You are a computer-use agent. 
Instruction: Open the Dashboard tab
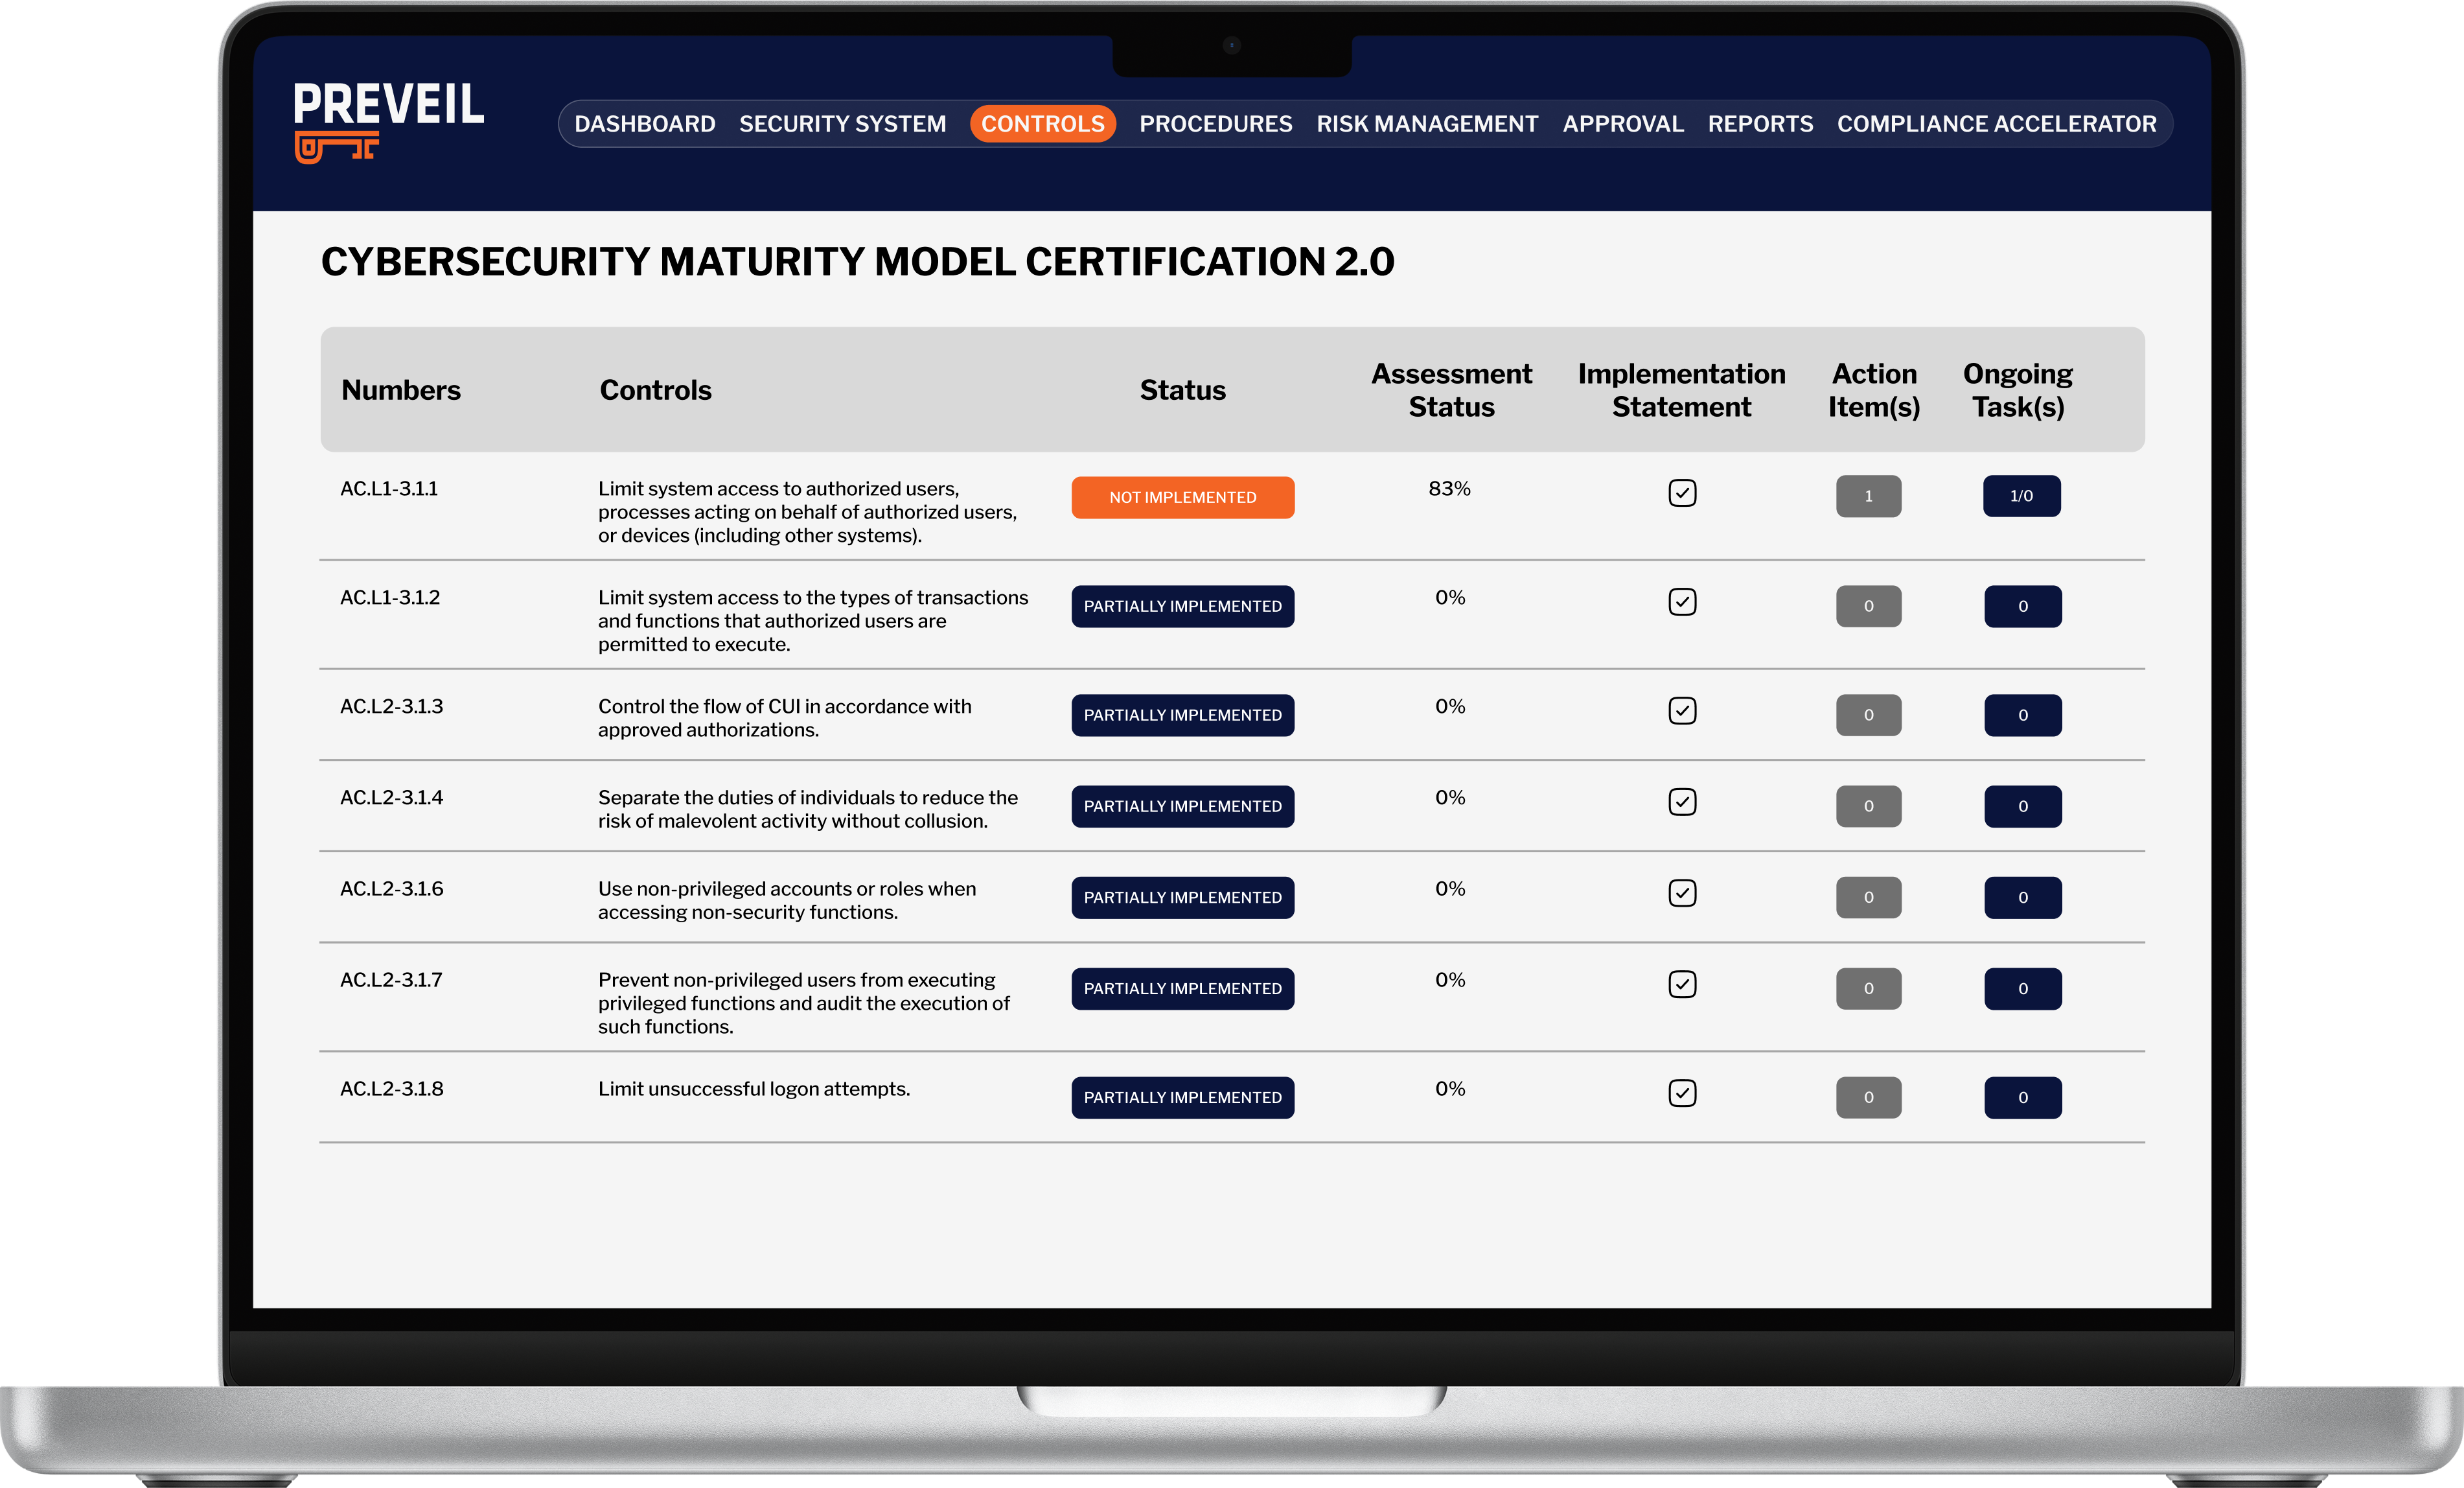pos(645,124)
